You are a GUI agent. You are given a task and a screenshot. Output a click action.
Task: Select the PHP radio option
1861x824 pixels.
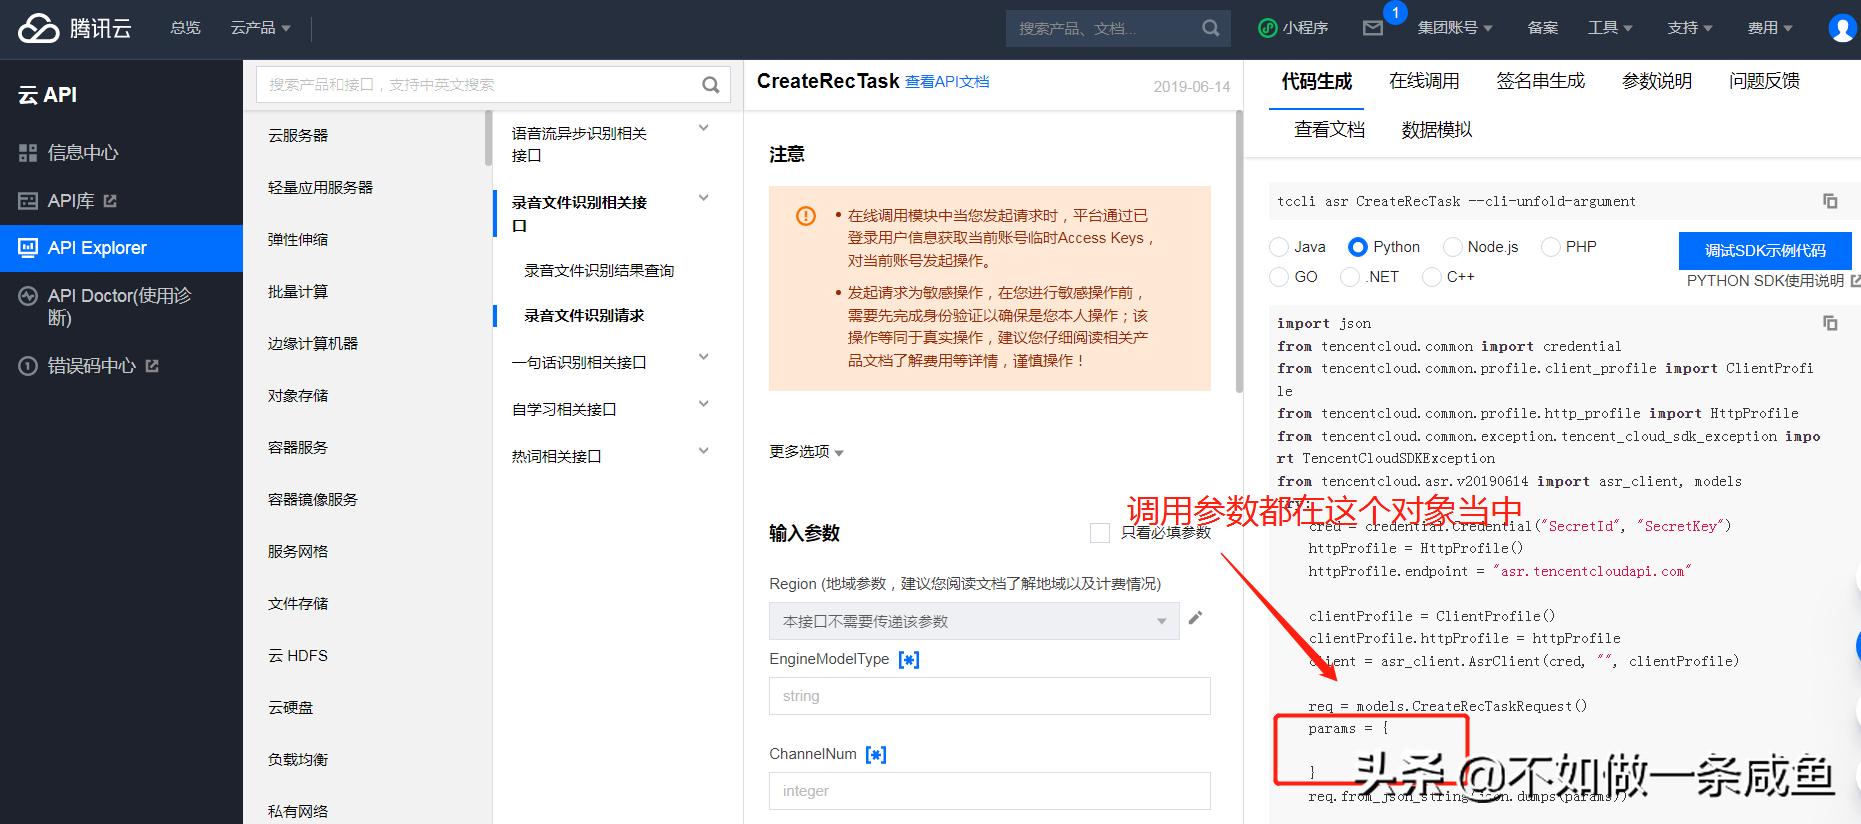(x=1551, y=247)
